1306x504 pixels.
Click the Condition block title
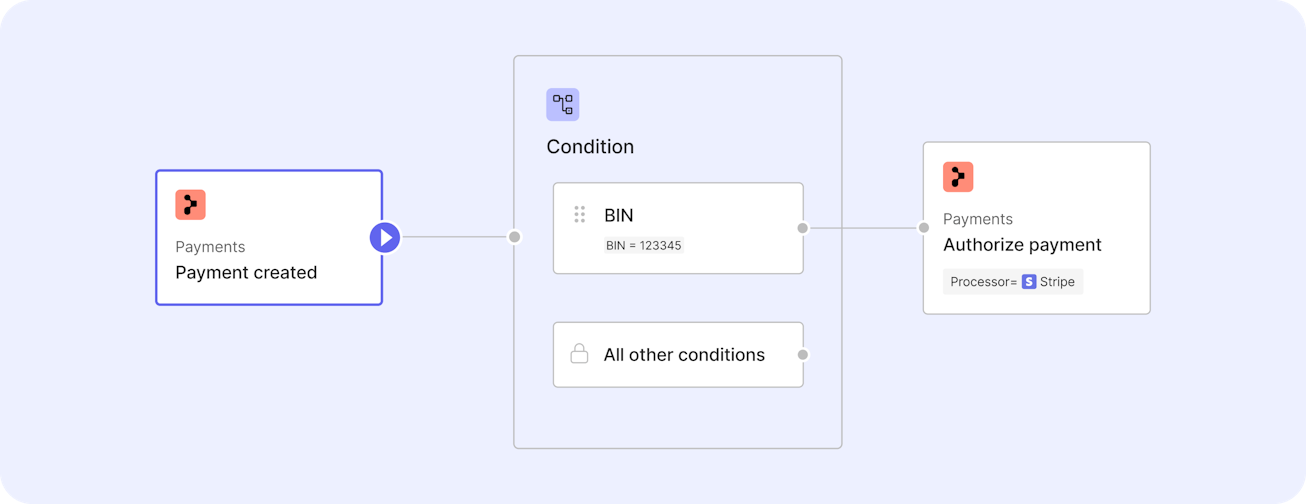pos(590,147)
